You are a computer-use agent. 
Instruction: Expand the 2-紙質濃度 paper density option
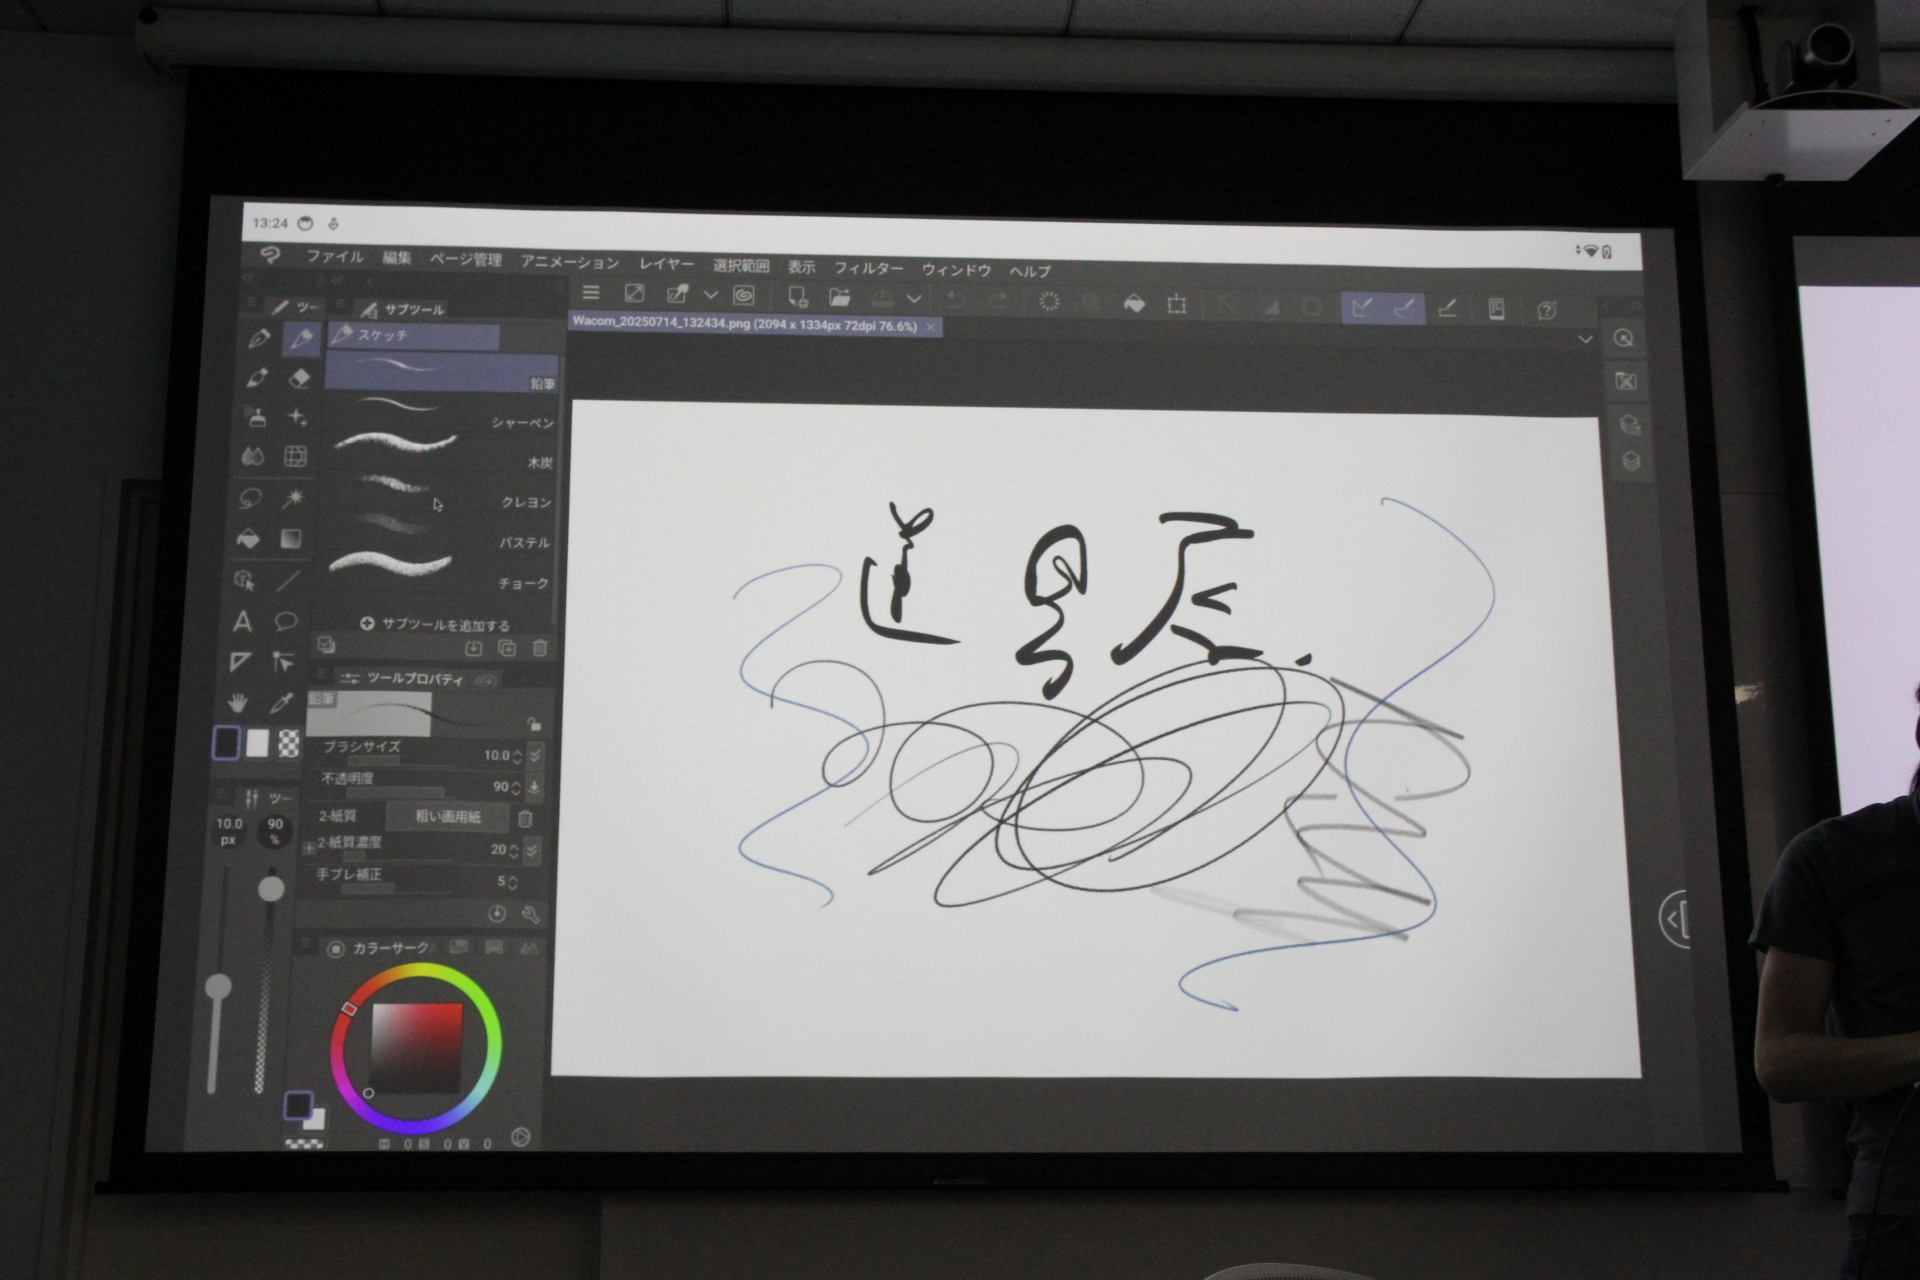[x=531, y=852]
